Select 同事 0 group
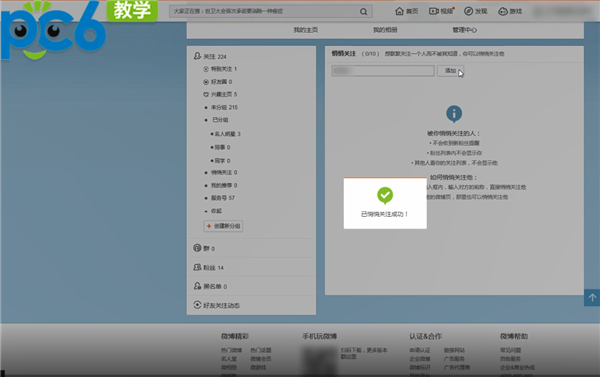Screen dimensions: 600x377 click(x=222, y=147)
